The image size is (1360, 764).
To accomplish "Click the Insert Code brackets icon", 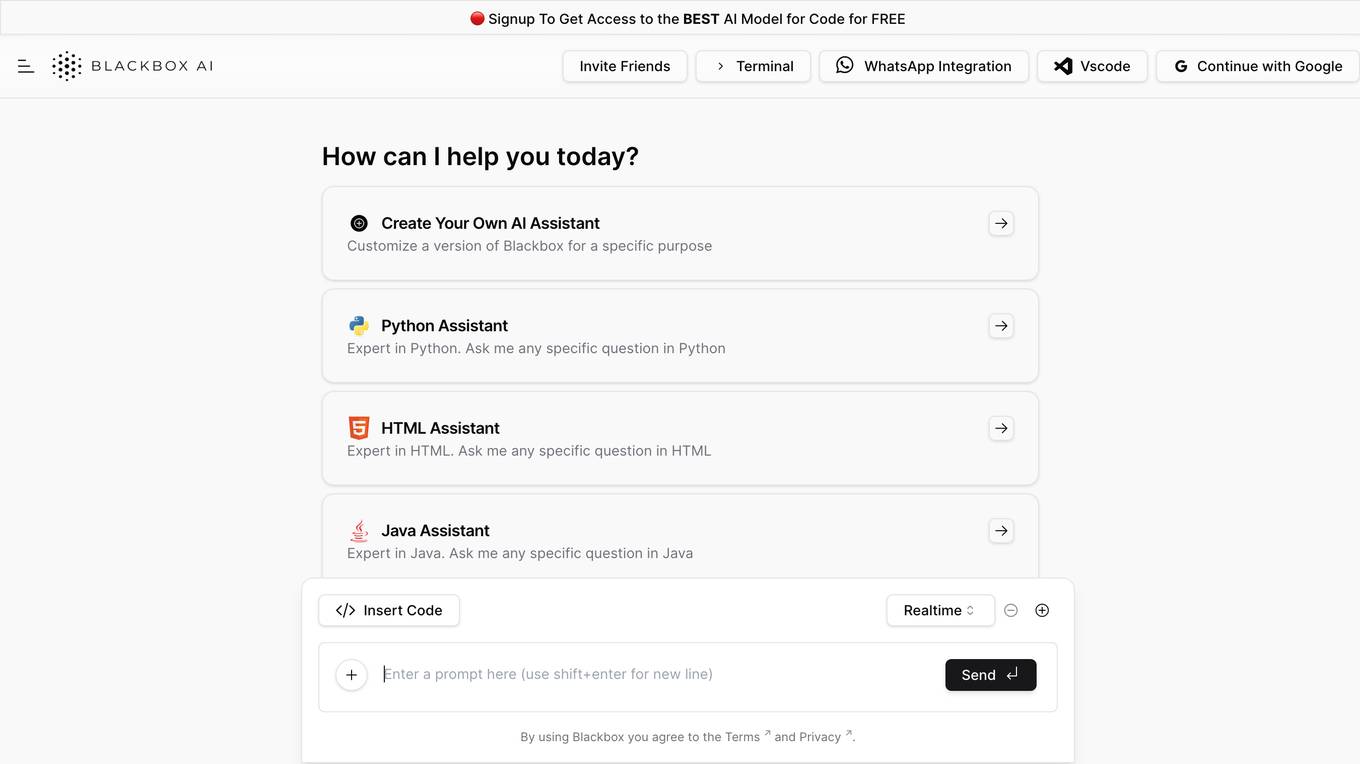I will pos(346,610).
